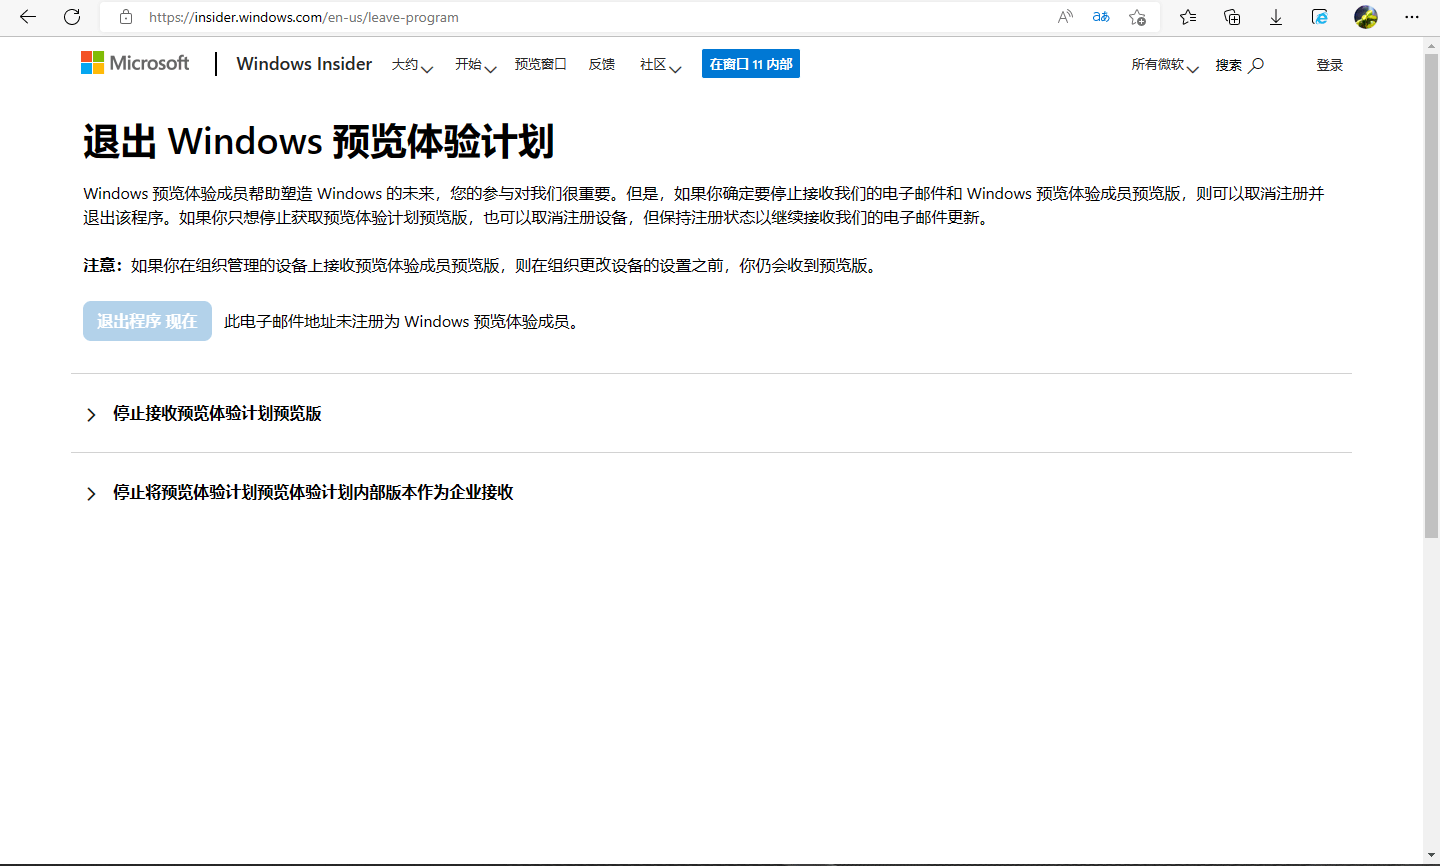
Task: Open the Favorites list icon
Action: tap(1188, 17)
